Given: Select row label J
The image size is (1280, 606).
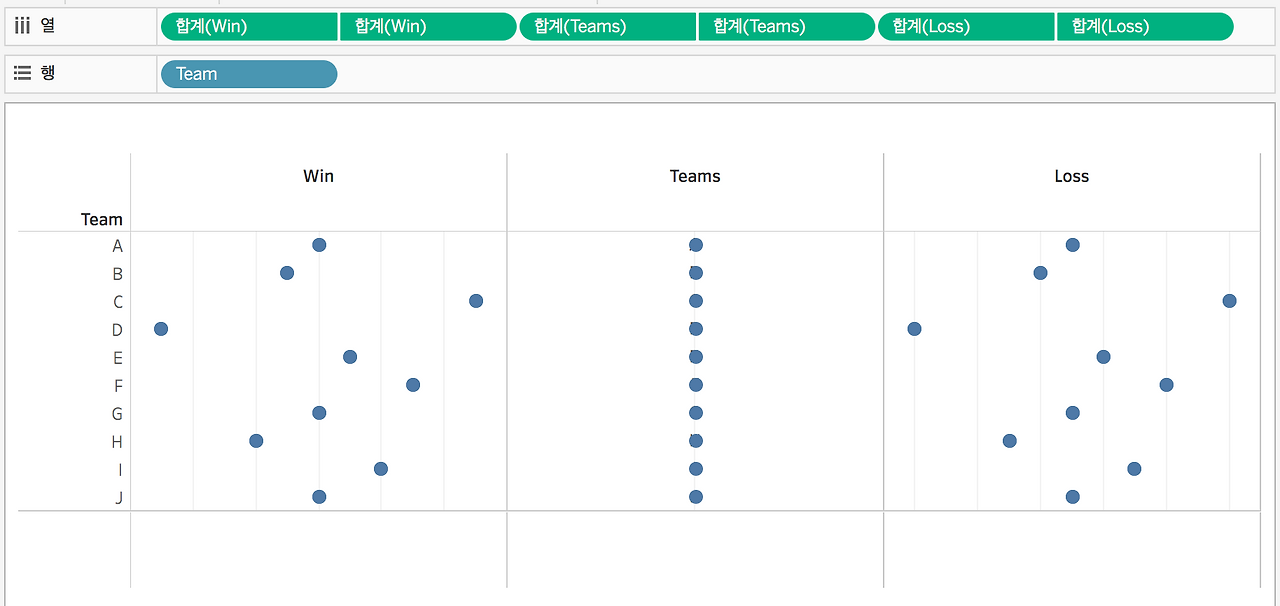Looking at the screenshot, I should (x=119, y=498).
